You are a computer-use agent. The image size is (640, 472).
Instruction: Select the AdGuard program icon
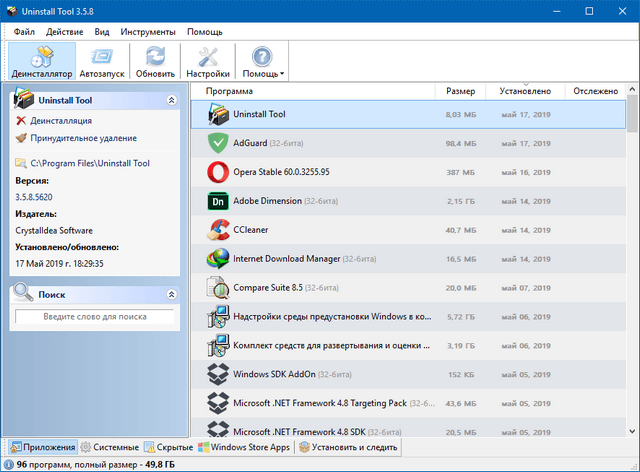pyautogui.click(x=218, y=143)
